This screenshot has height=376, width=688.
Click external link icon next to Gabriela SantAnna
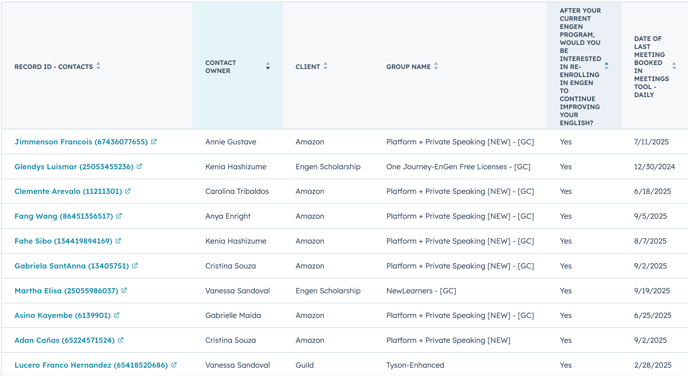(135, 265)
